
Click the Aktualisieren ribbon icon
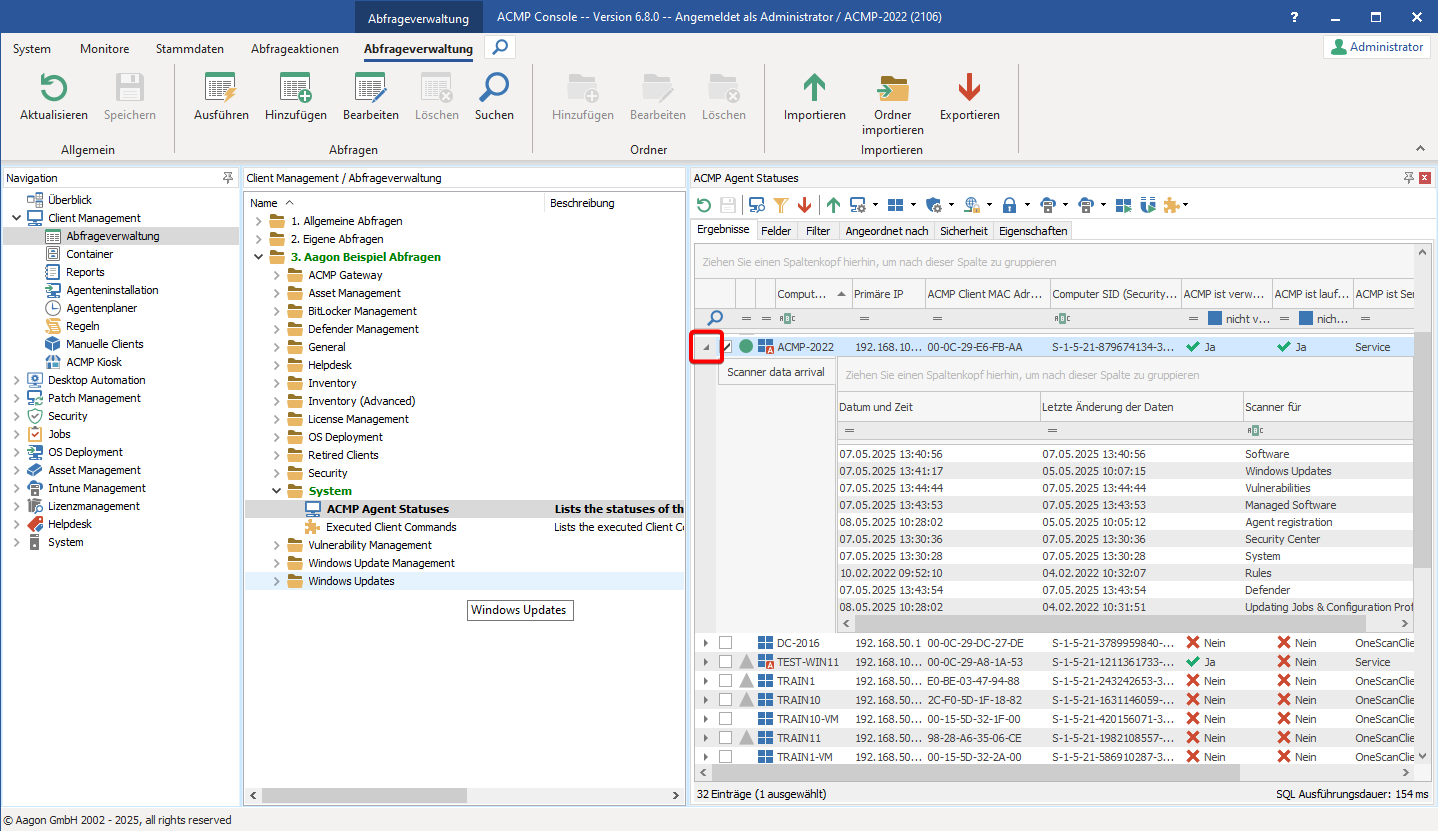click(53, 90)
